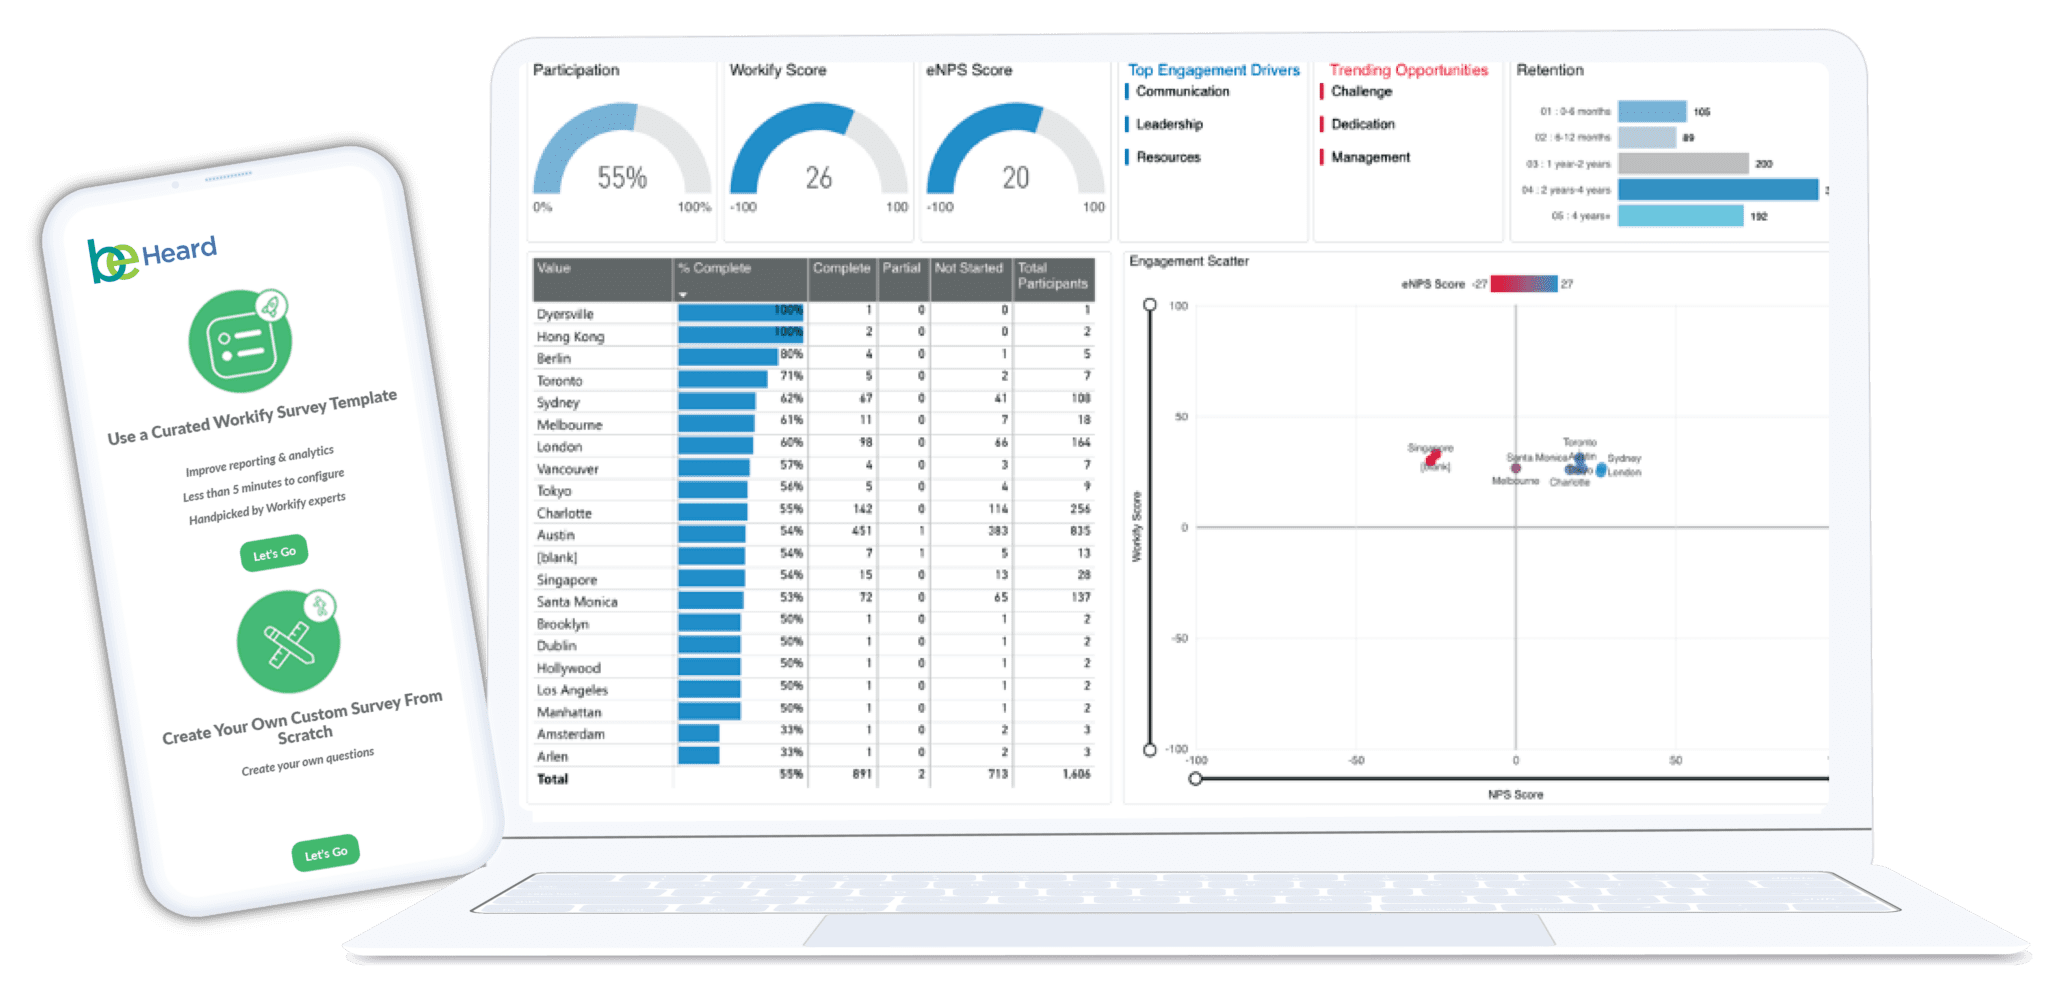Click the eNPS Score gauge showing 20

point(1015,150)
